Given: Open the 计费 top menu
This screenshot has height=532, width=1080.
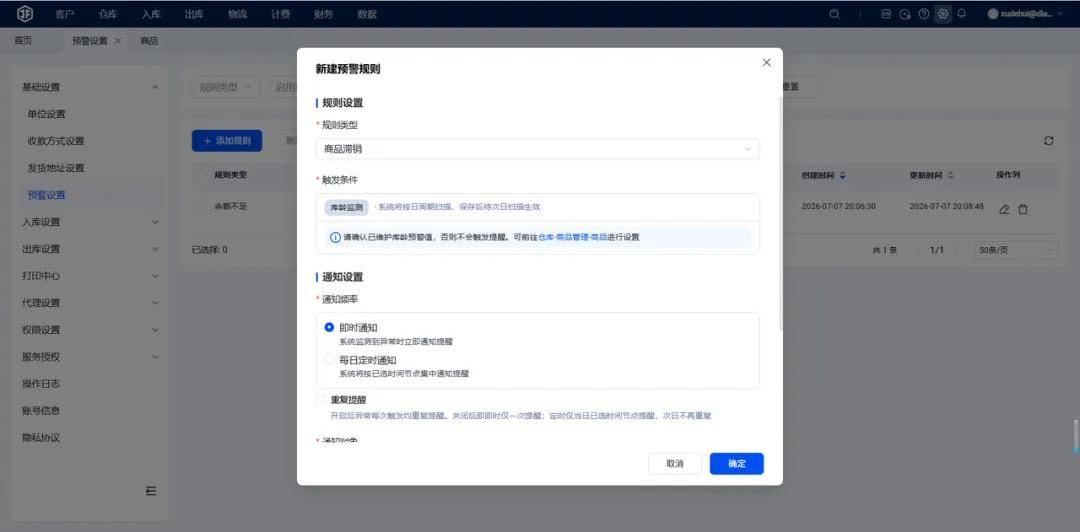Looking at the screenshot, I should (x=280, y=14).
